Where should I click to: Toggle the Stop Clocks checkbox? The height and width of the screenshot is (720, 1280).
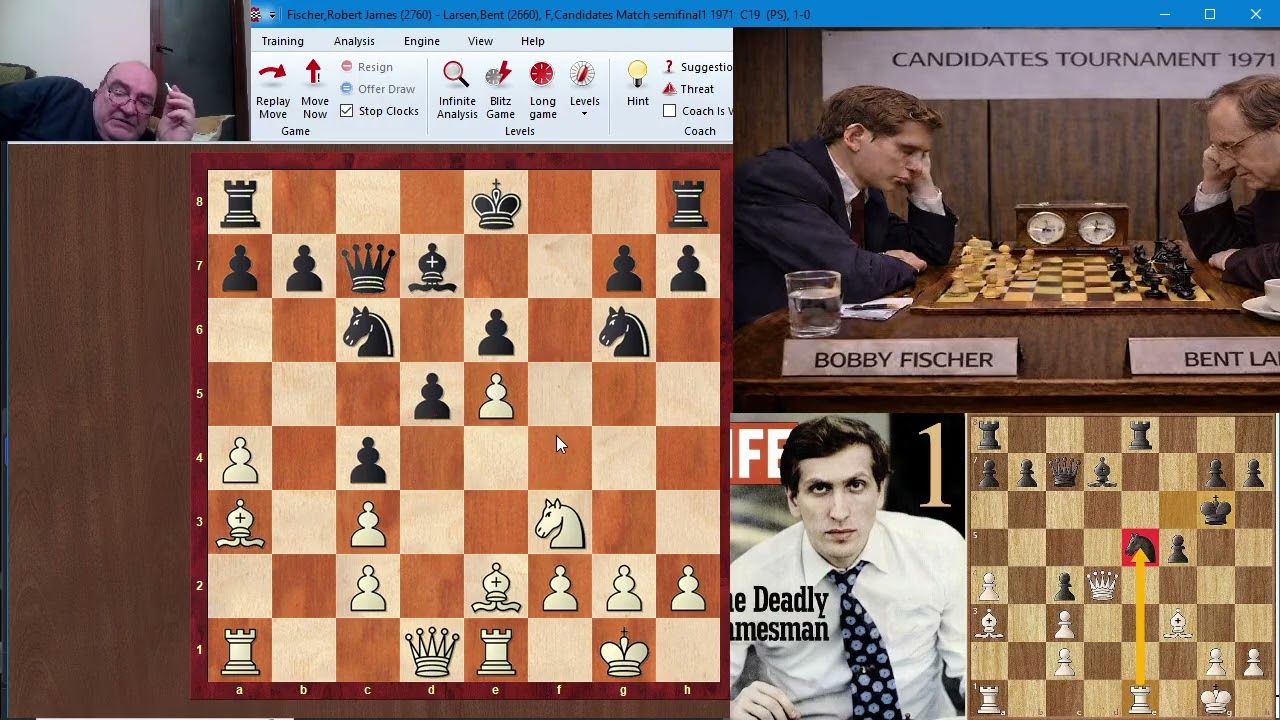coord(346,111)
